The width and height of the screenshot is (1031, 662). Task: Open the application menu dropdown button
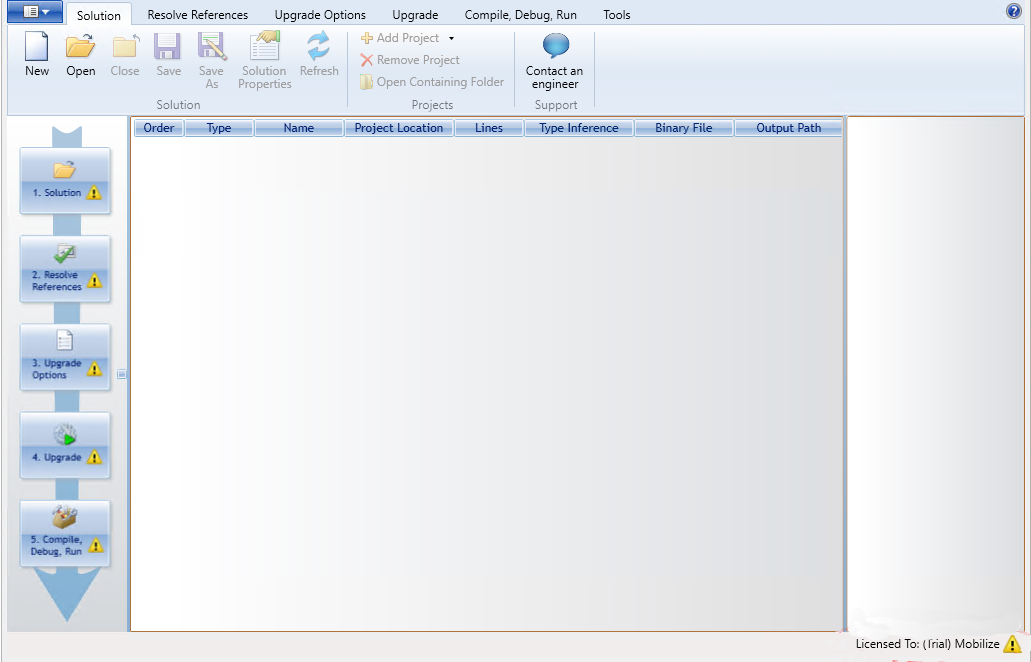(35, 12)
